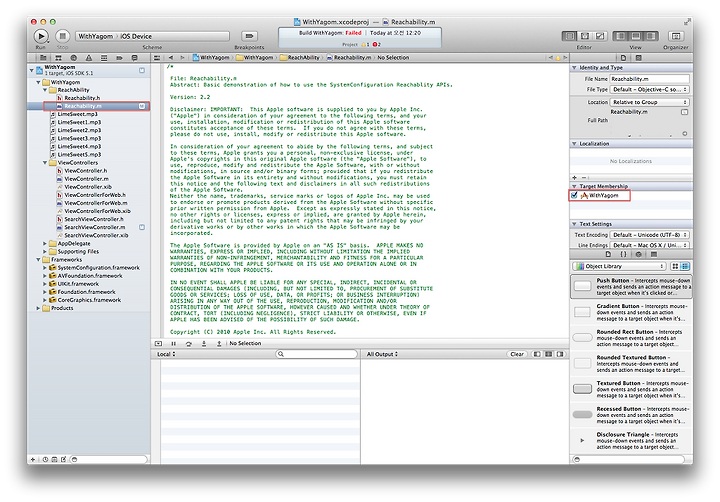Expand the Products group
This screenshot has width=720, height=502.
38,308
